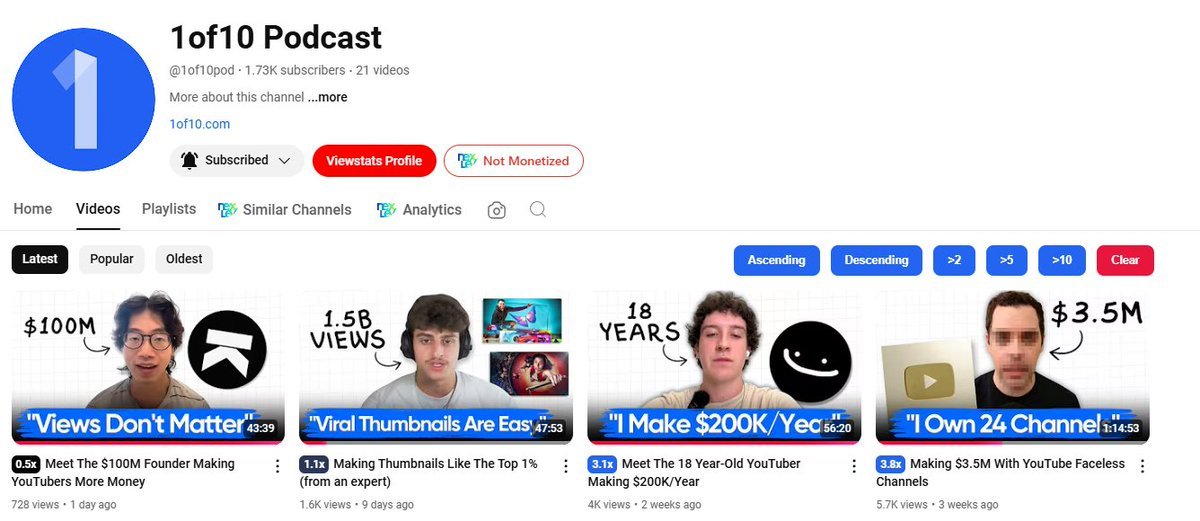Switch to the Playlists tab
Image resolution: width=1200 pixels, height=521 pixels.
coord(169,209)
